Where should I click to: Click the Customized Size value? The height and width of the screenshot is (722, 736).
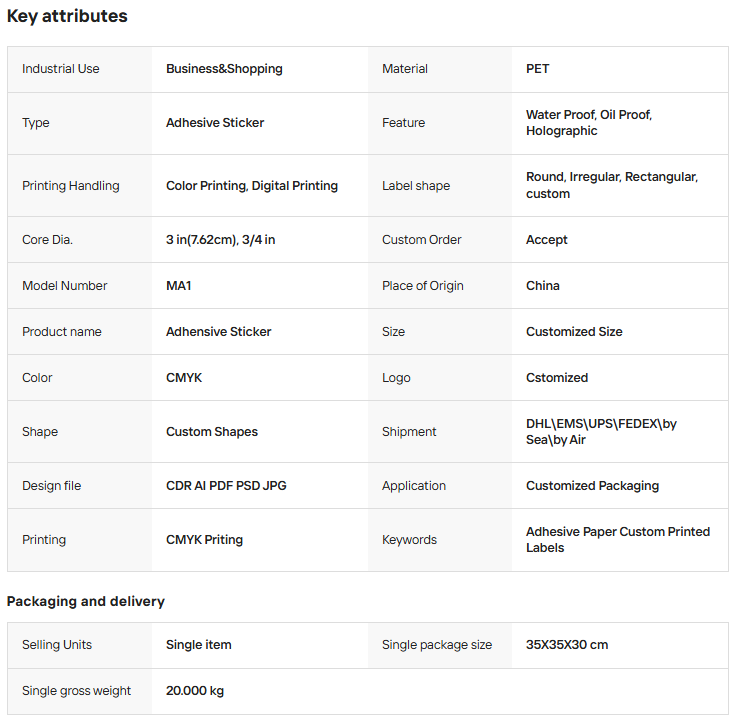coord(574,332)
